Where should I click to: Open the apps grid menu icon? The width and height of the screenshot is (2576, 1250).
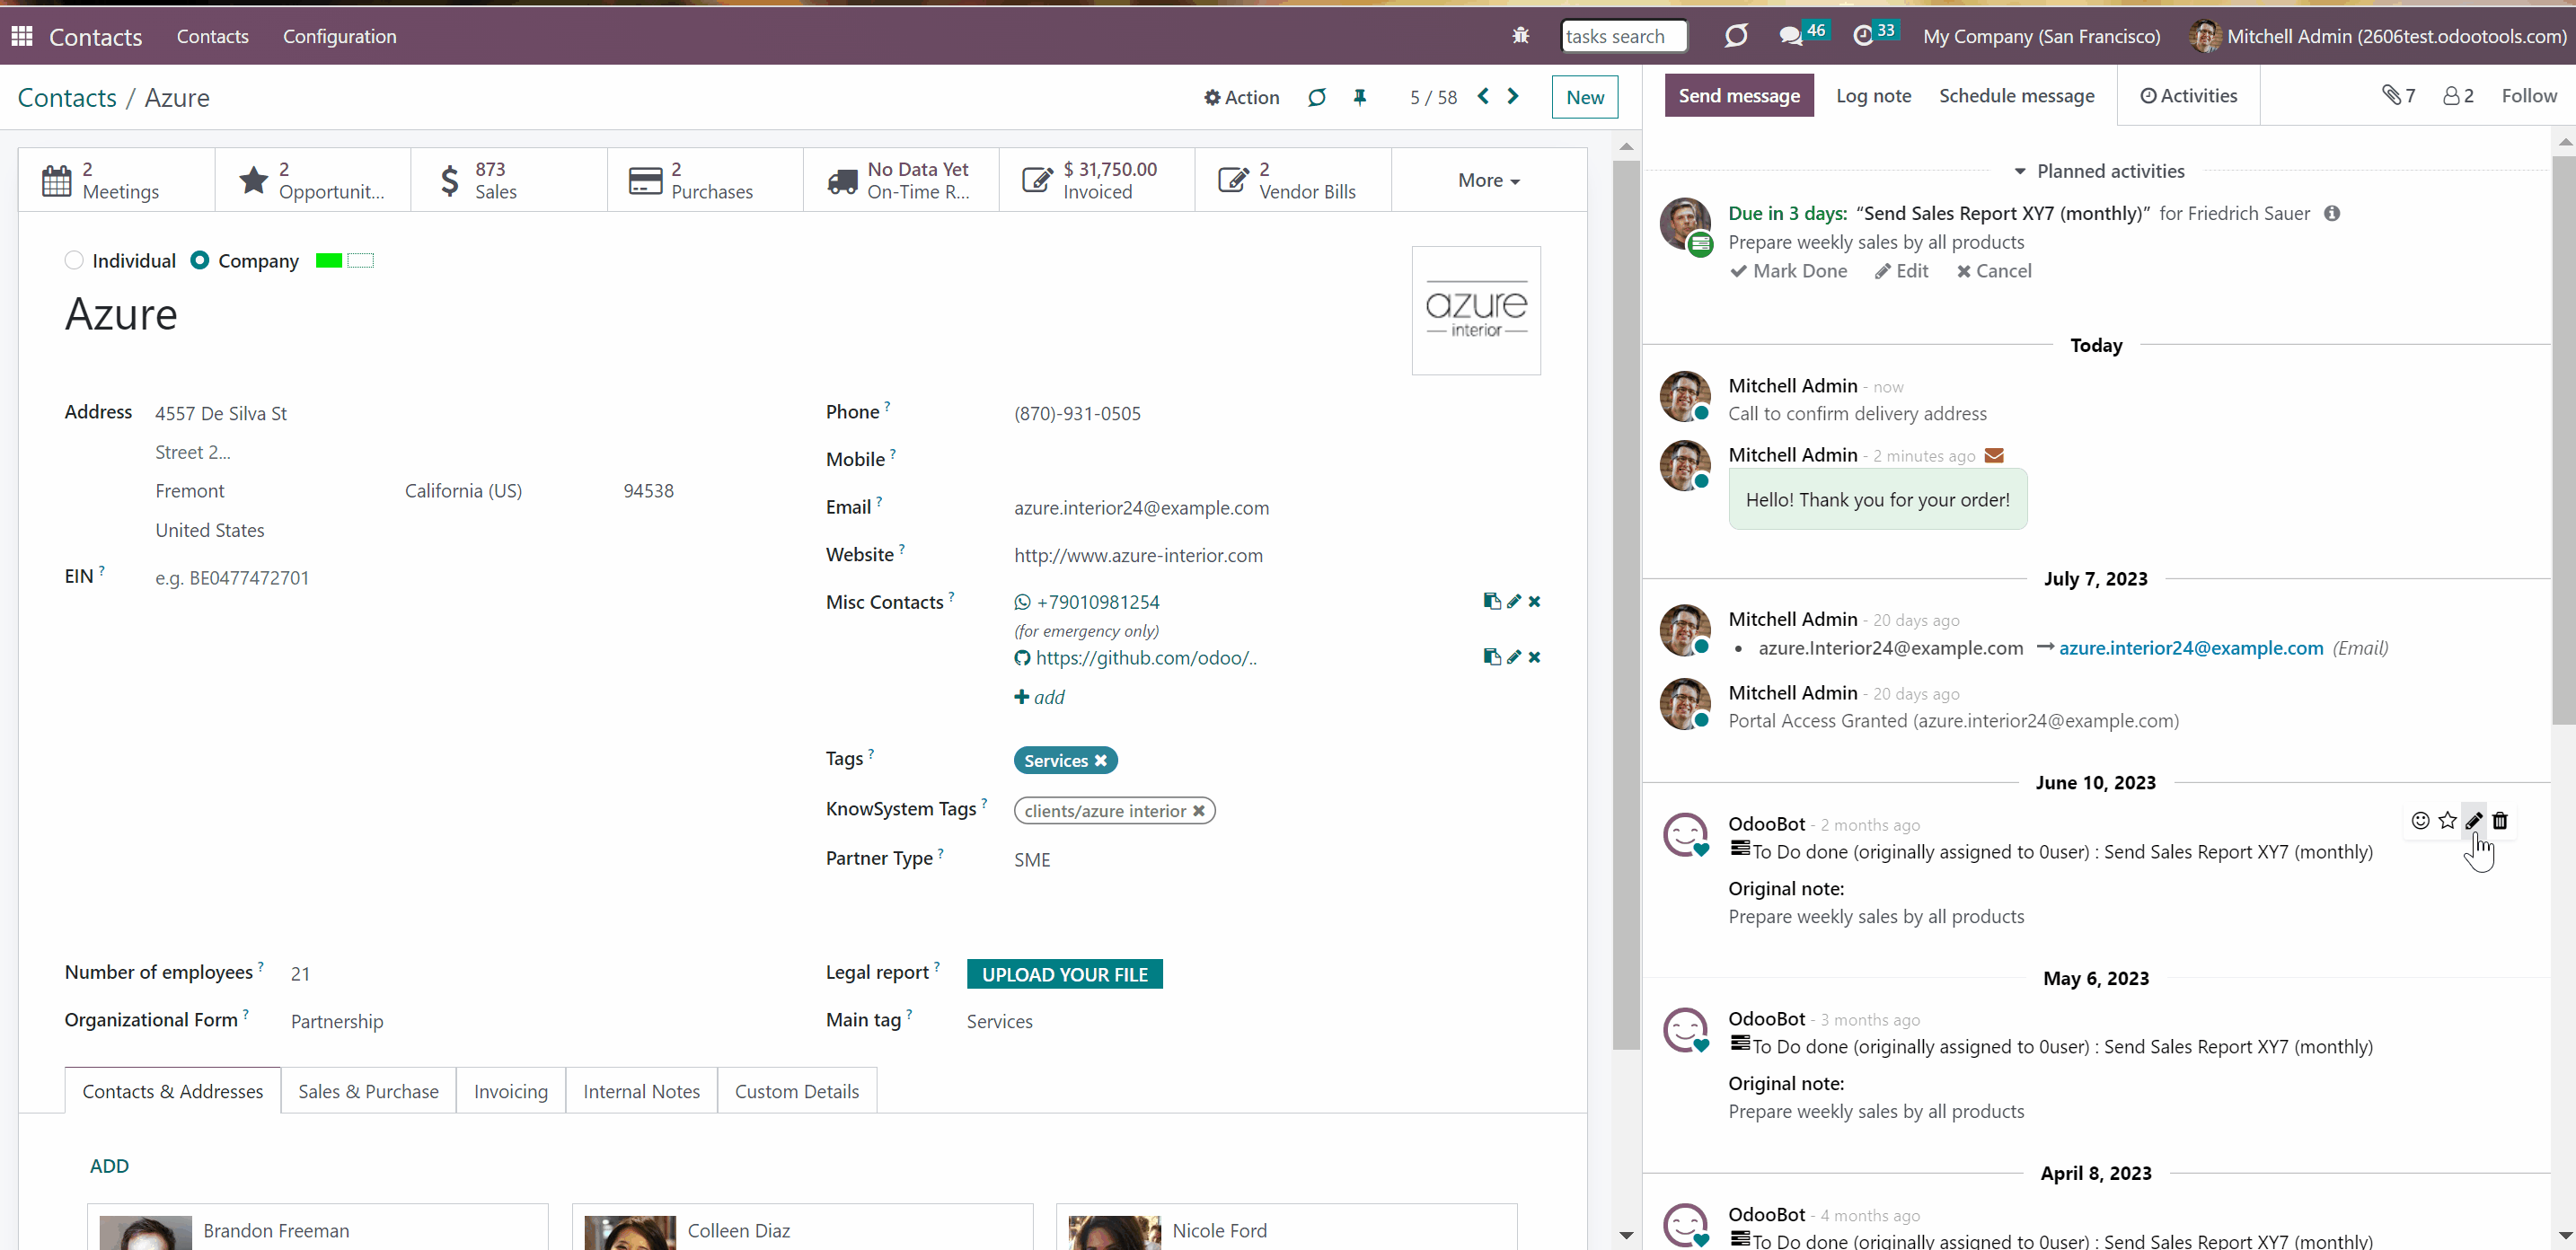coord(22,36)
